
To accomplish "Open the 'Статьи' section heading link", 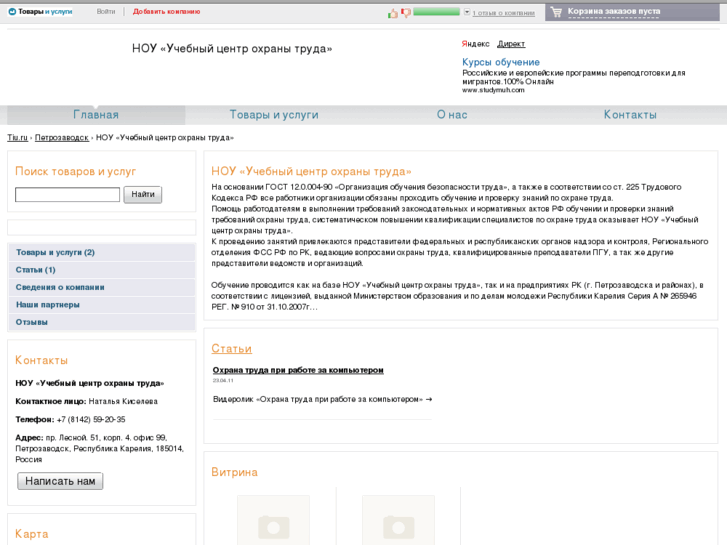I will coord(231,349).
